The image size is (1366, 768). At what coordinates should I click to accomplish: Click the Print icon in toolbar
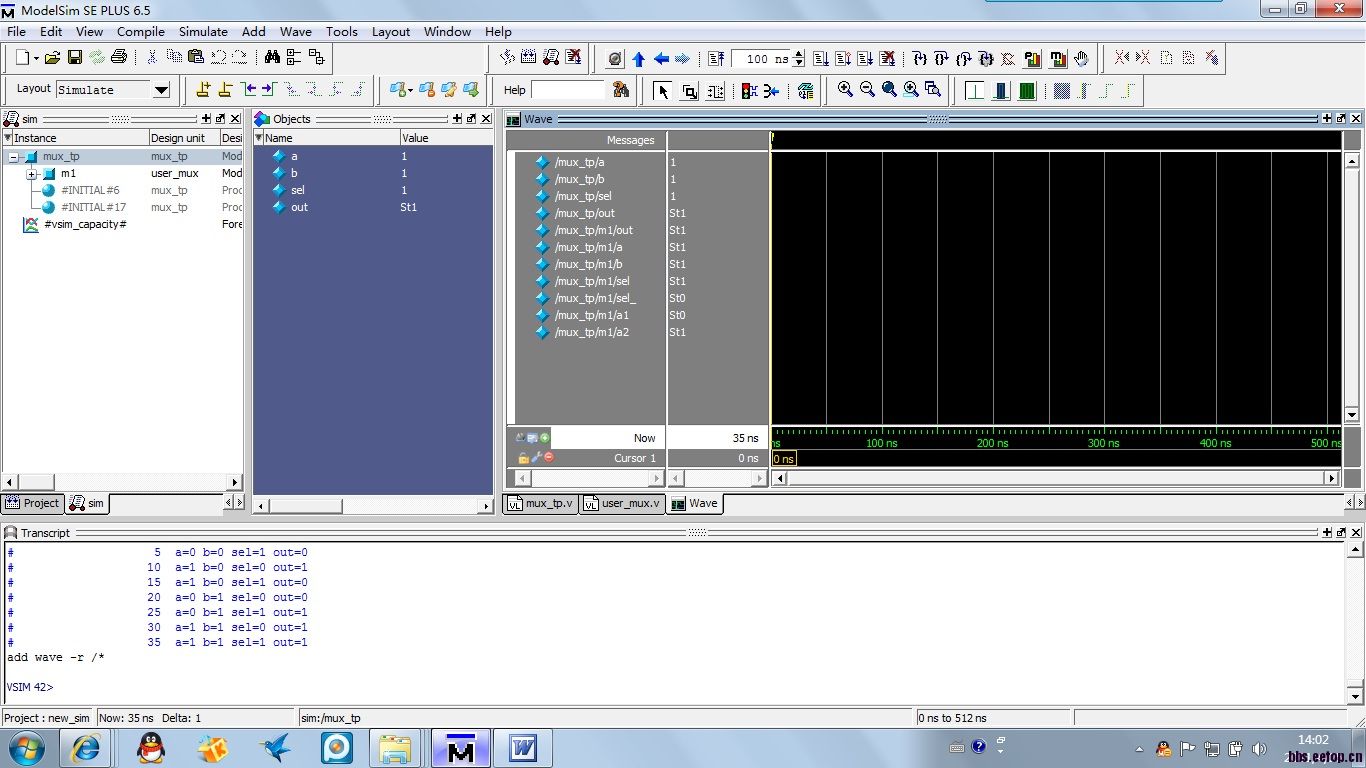pyautogui.click(x=119, y=58)
